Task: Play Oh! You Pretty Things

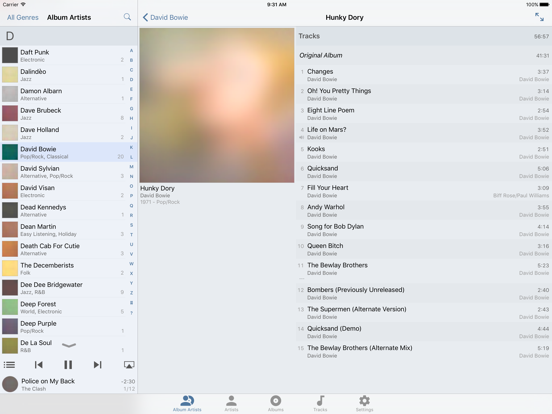Action: click(x=424, y=94)
